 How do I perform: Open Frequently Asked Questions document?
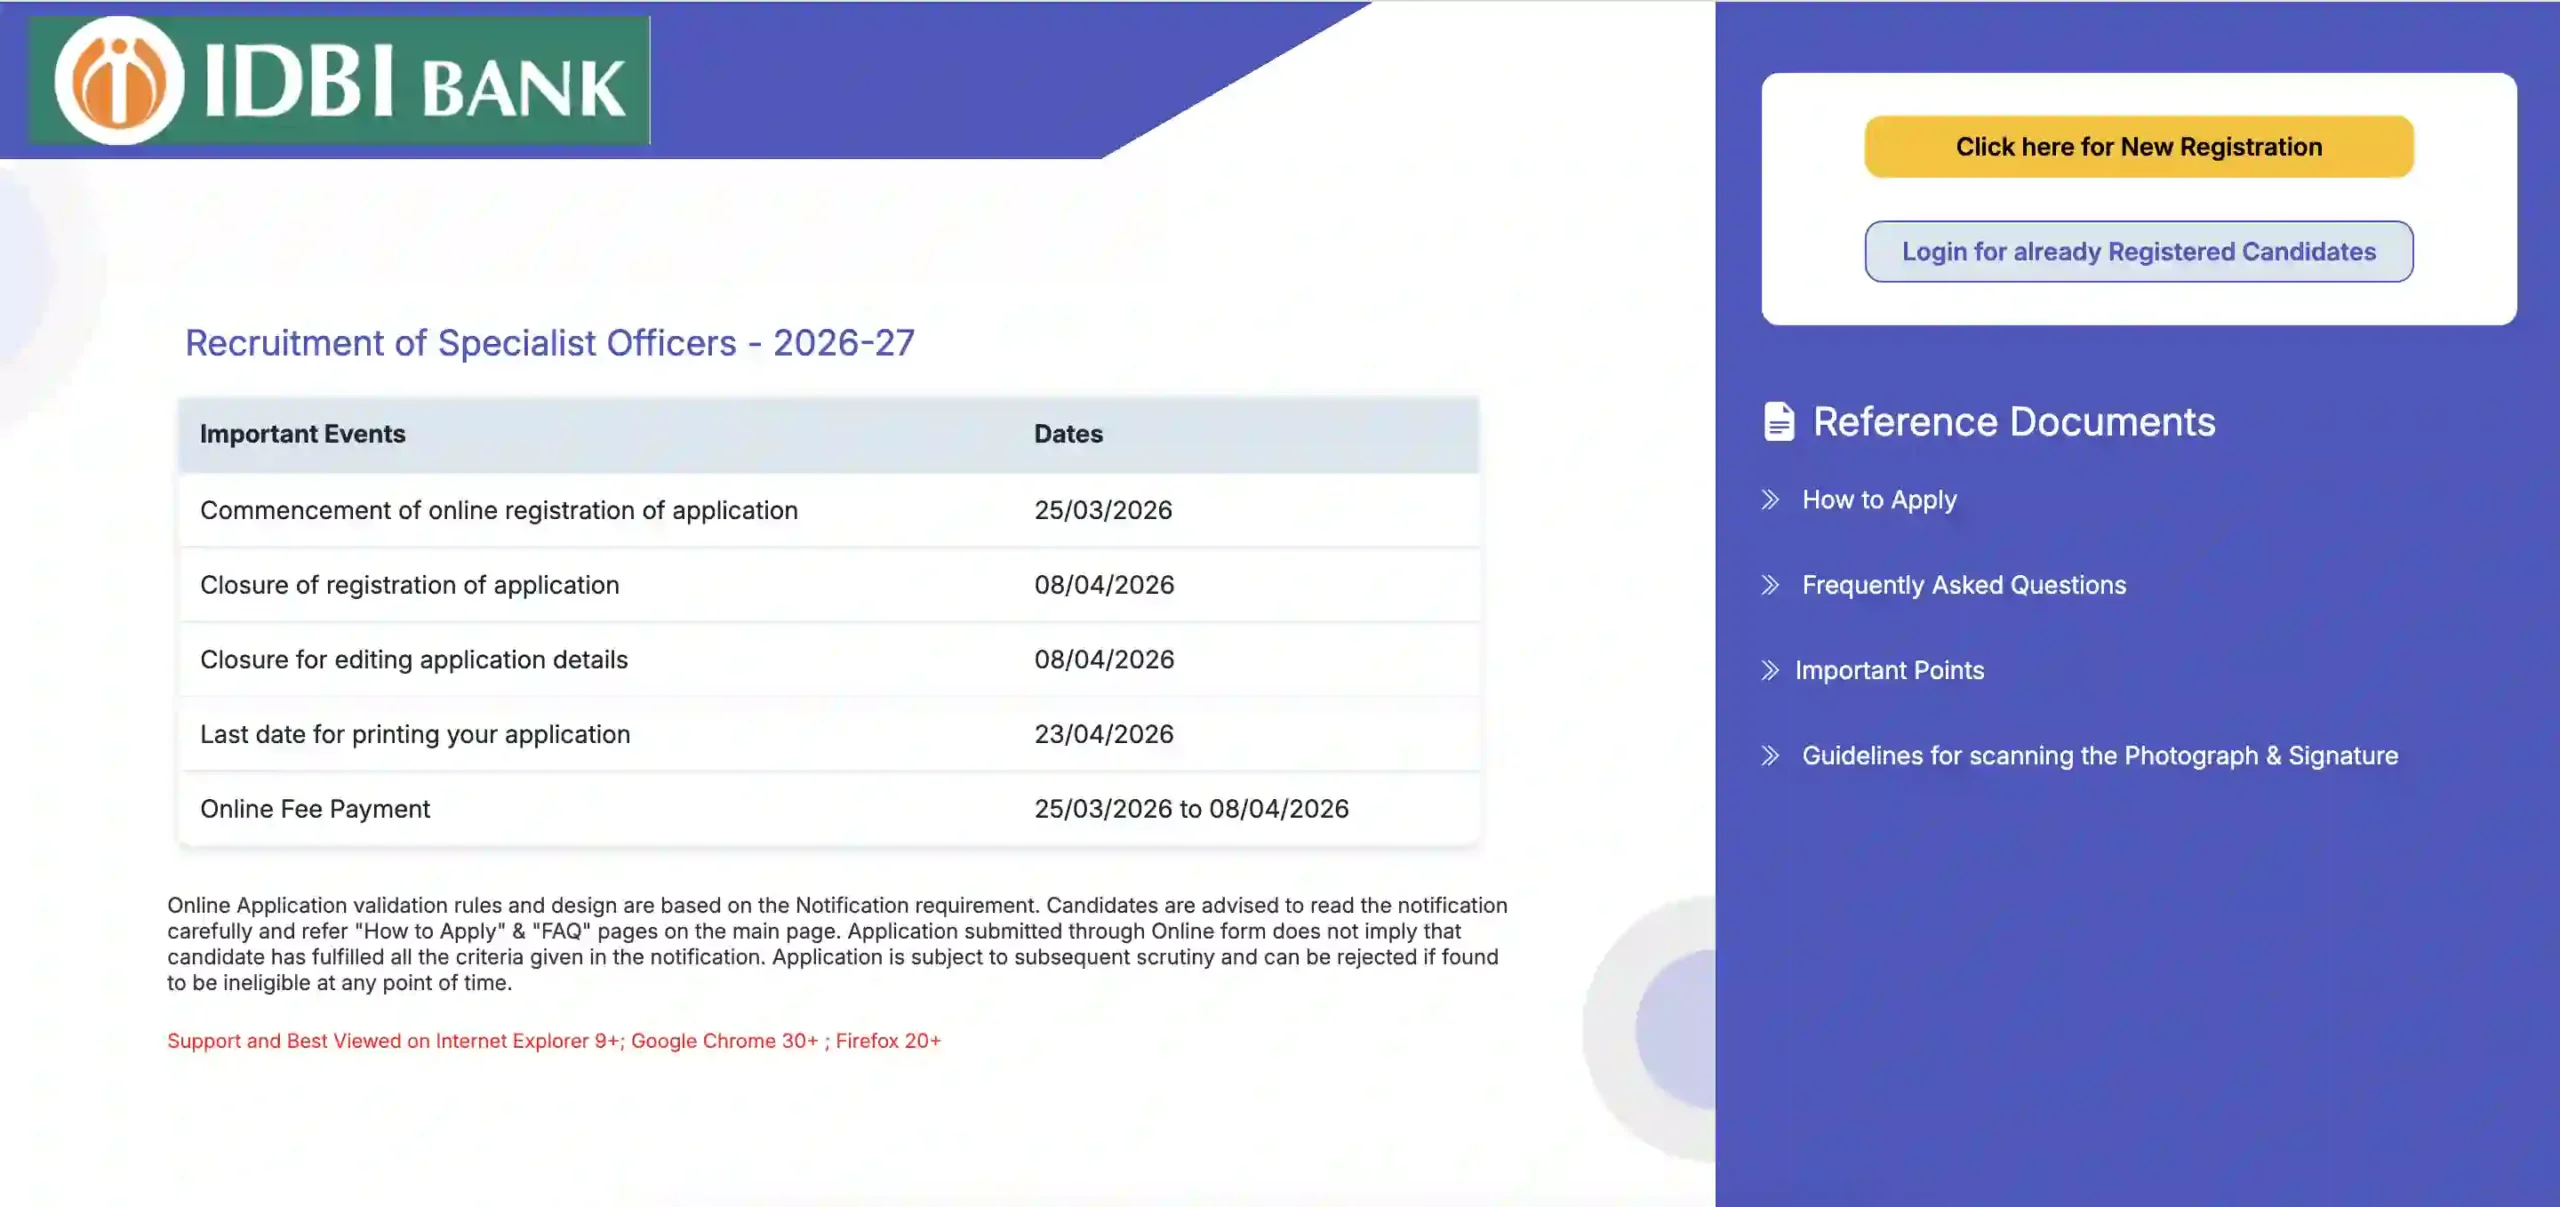(x=1963, y=585)
